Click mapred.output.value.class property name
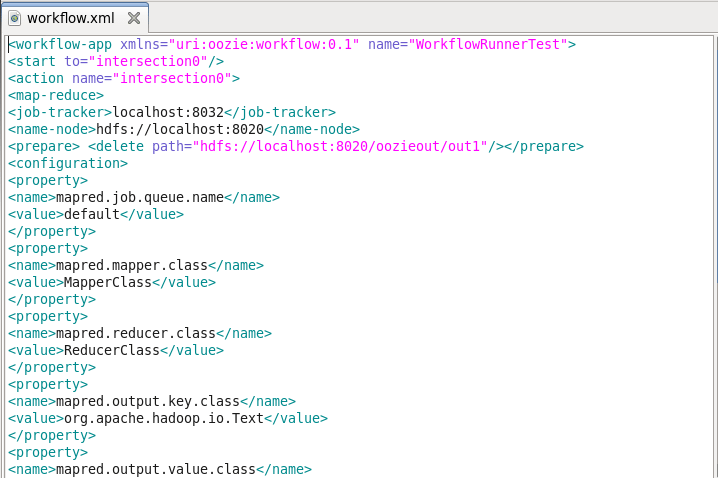Viewport: 718px width, 478px height. tap(156, 469)
